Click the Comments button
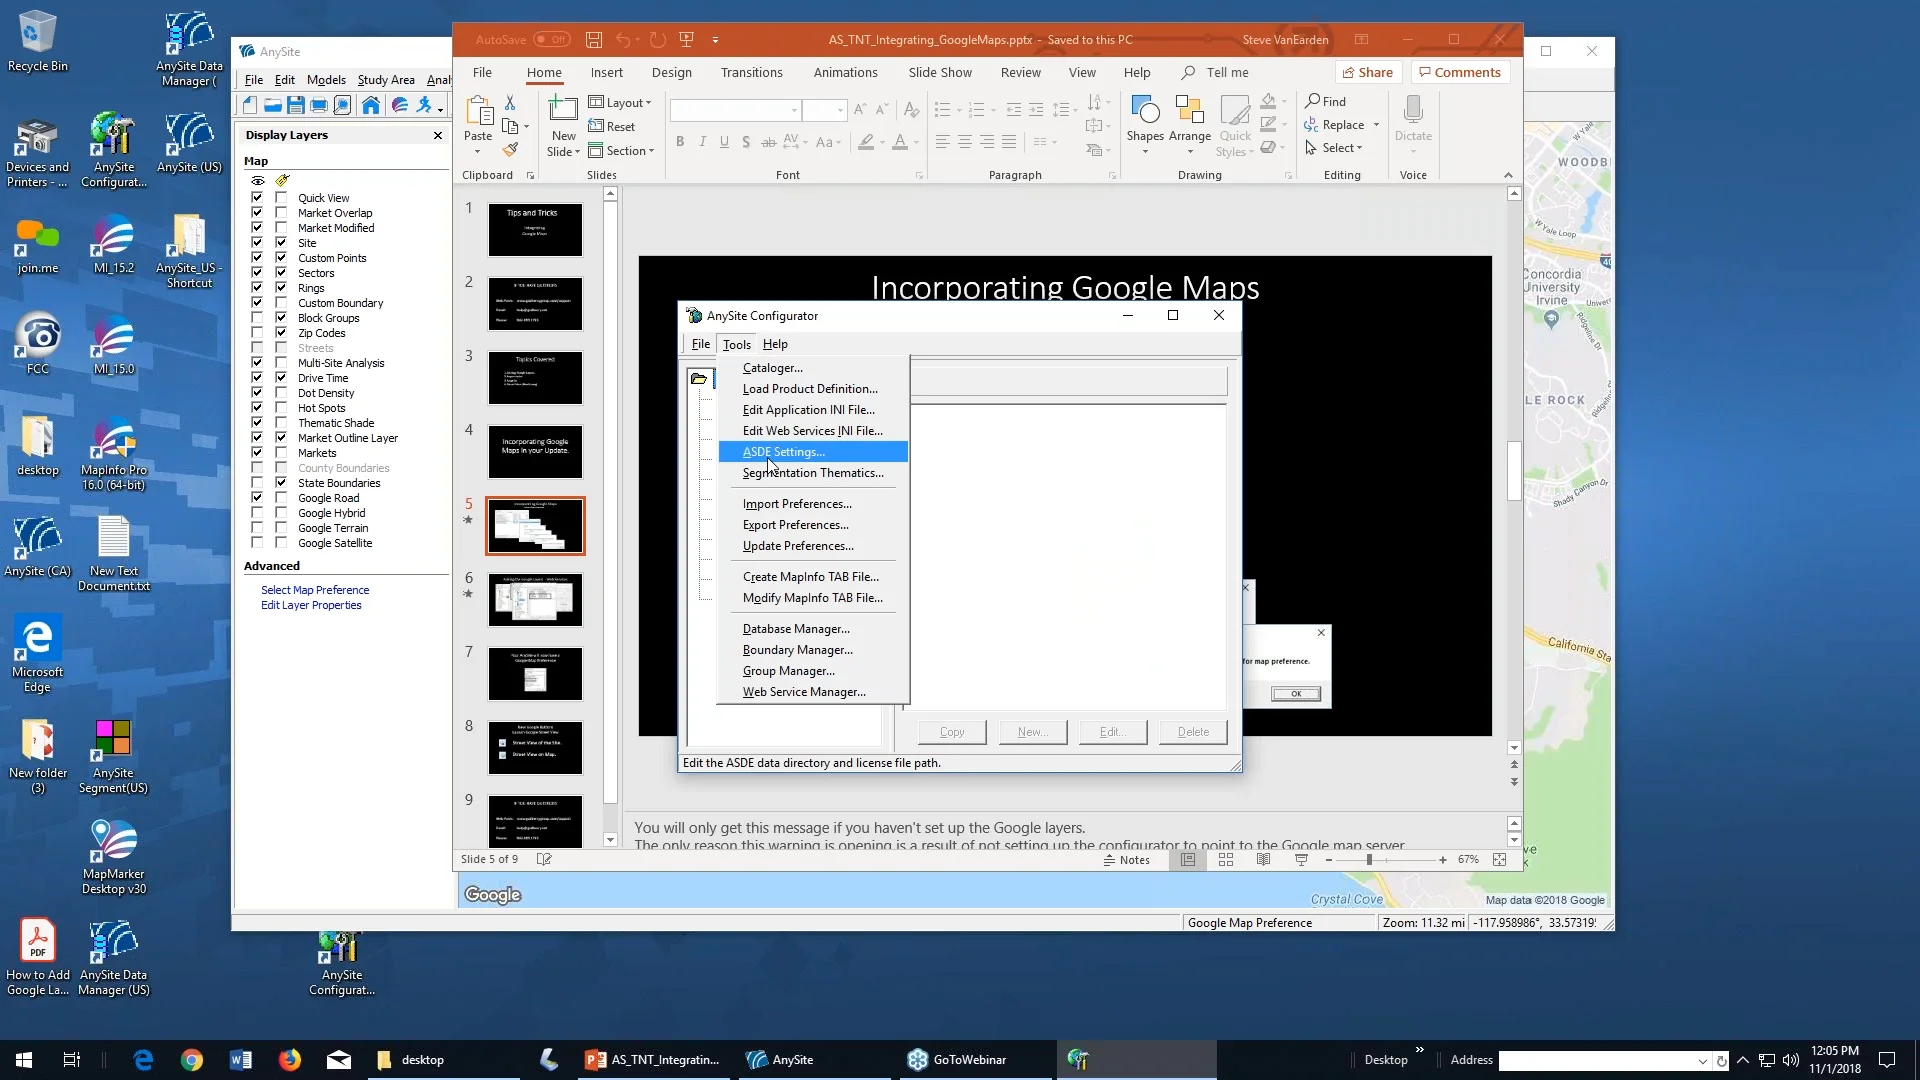Viewport: 1920px width, 1080px height. (1460, 72)
